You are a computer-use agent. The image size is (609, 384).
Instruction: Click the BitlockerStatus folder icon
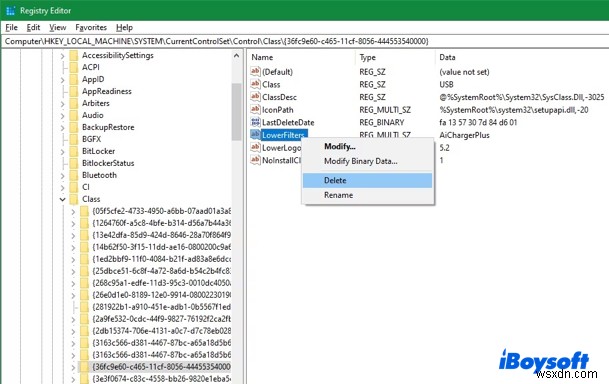coord(74,163)
